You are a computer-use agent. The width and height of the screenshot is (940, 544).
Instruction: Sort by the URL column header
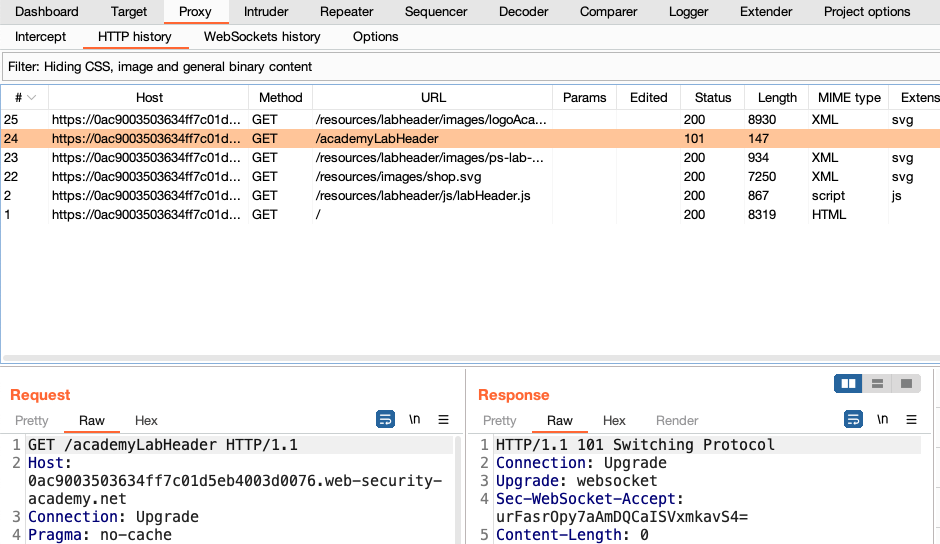pos(433,97)
